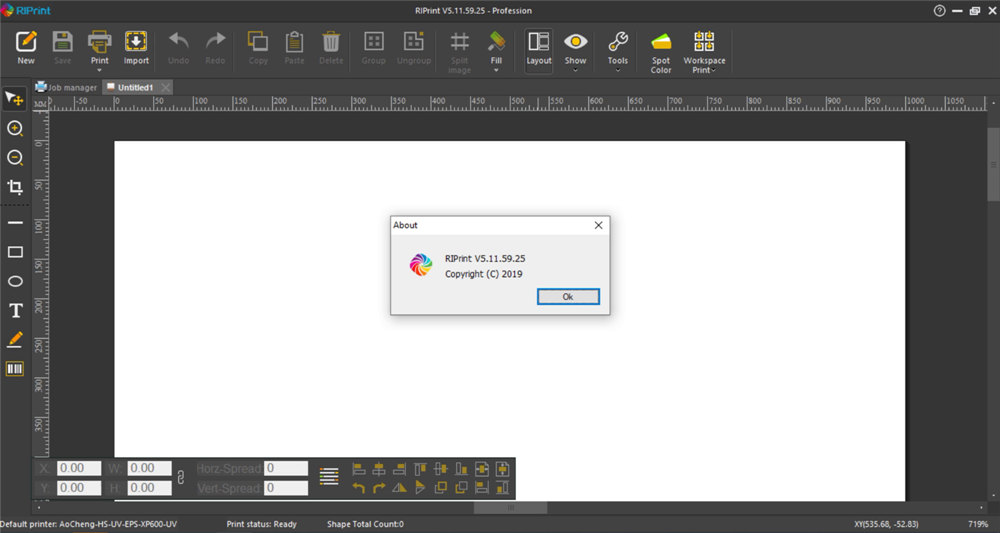Close the Untitled1 tab
Screen dimensions: 1000x533
click(165, 87)
